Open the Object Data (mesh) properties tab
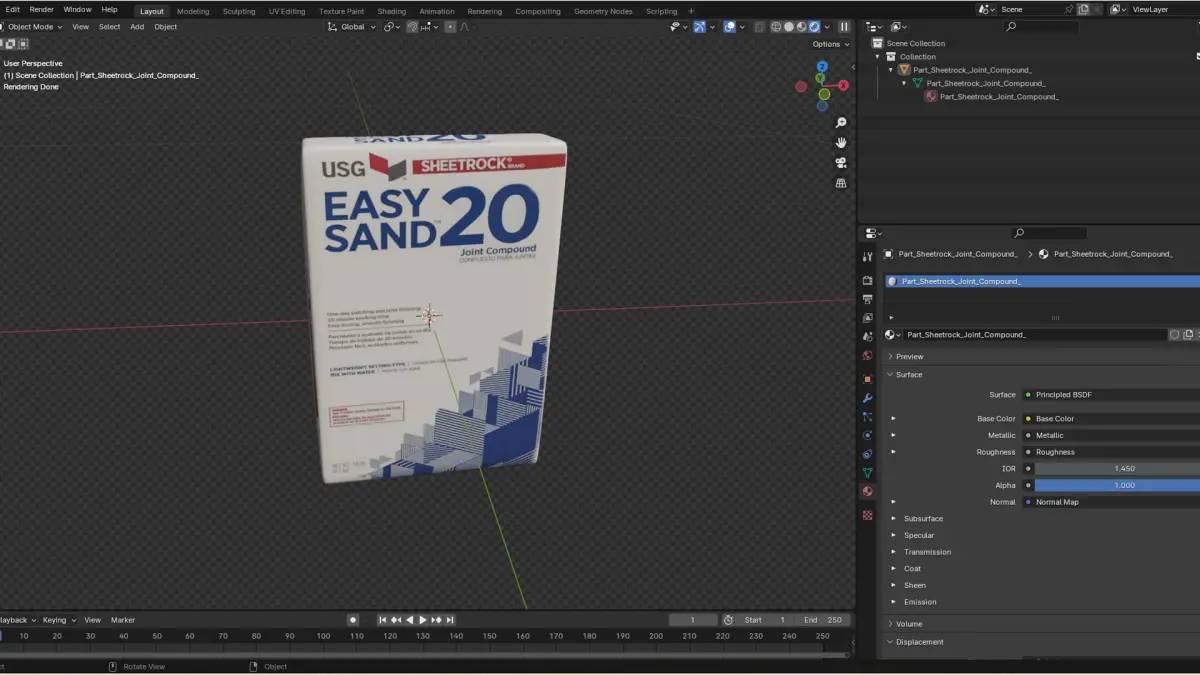This screenshot has width=1200, height=675. coord(867,473)
